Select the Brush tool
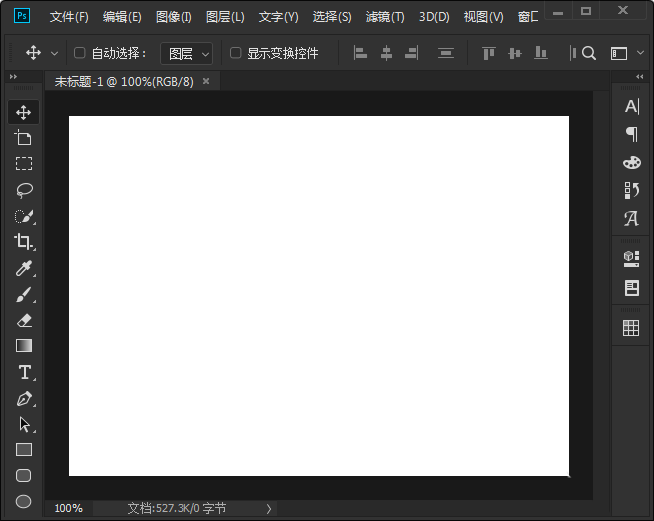 (x=24, y=294)
